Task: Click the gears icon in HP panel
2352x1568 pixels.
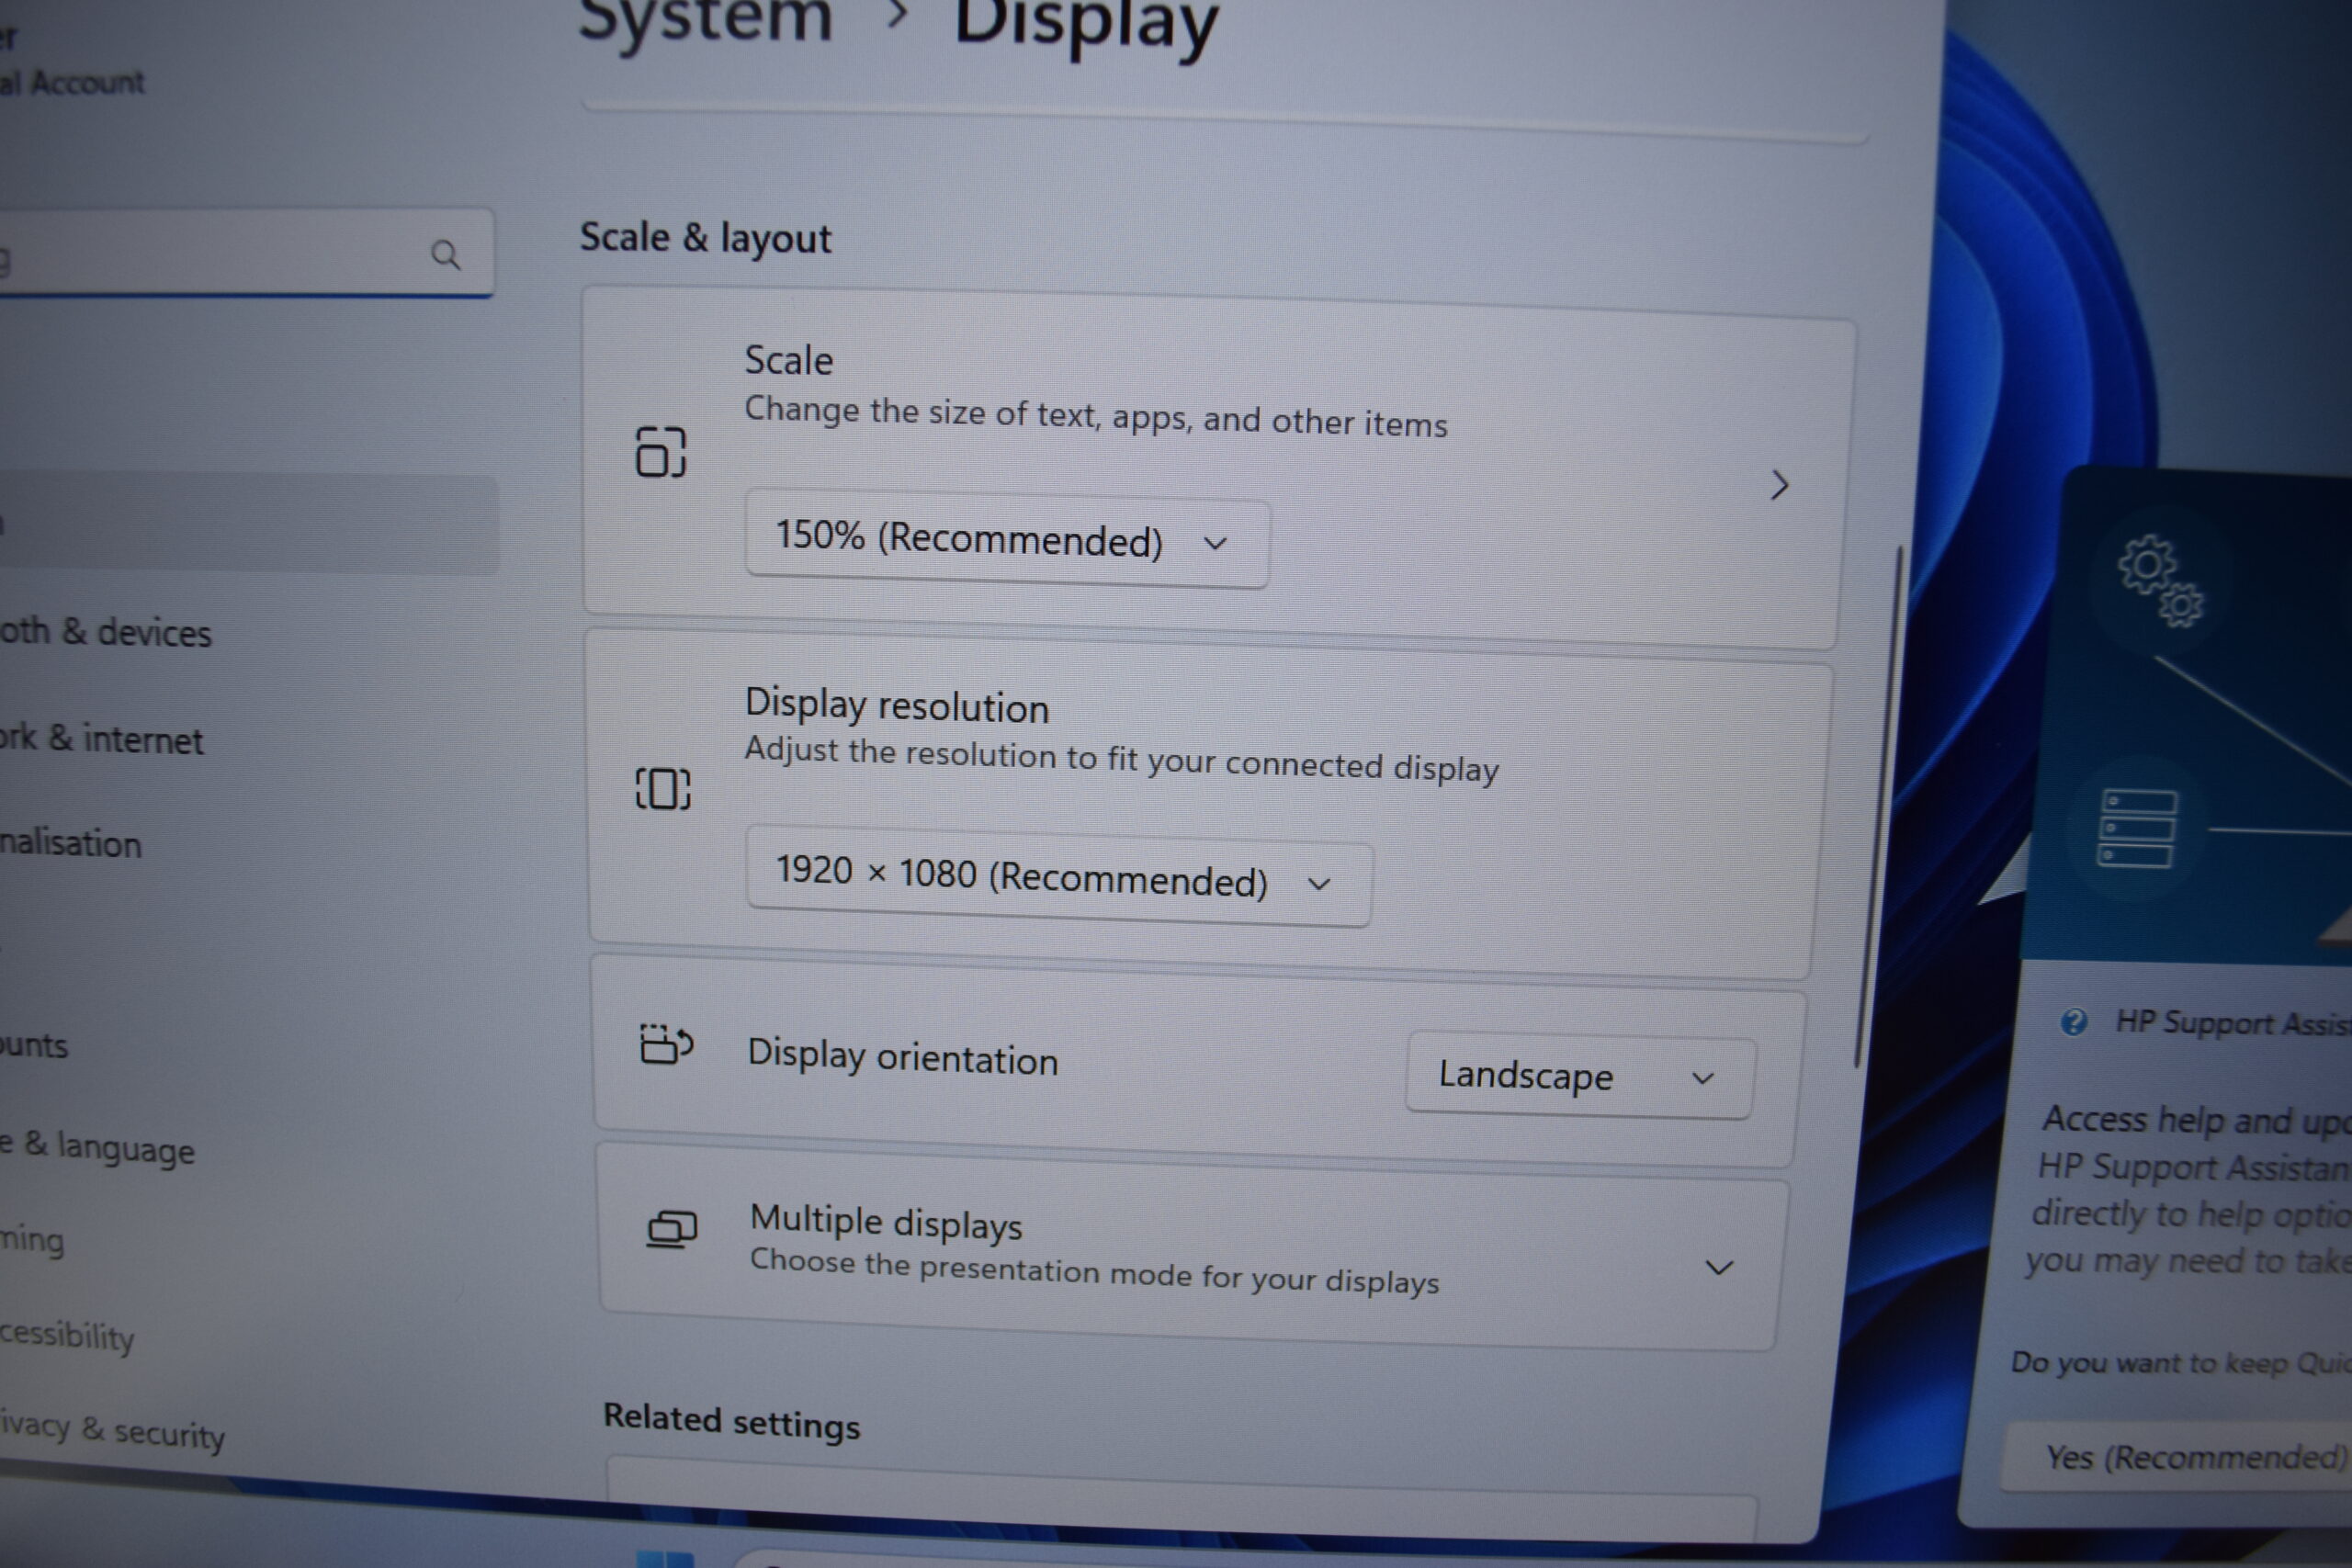Action: pos(2159,581)
